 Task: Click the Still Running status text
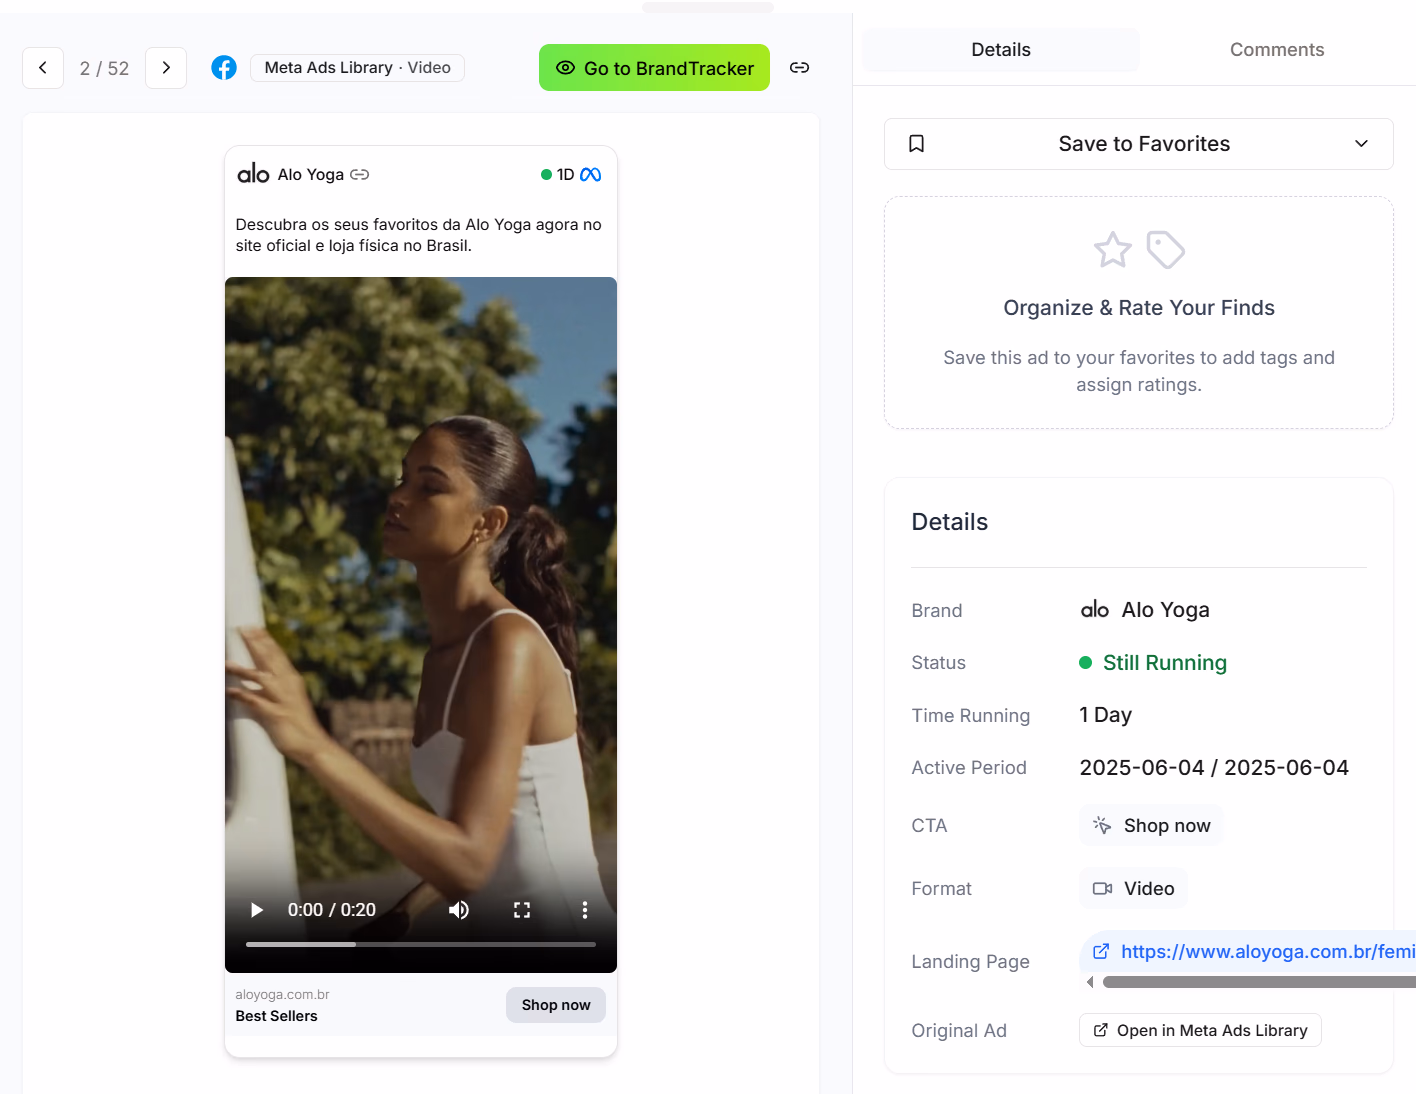point(1164,663)
